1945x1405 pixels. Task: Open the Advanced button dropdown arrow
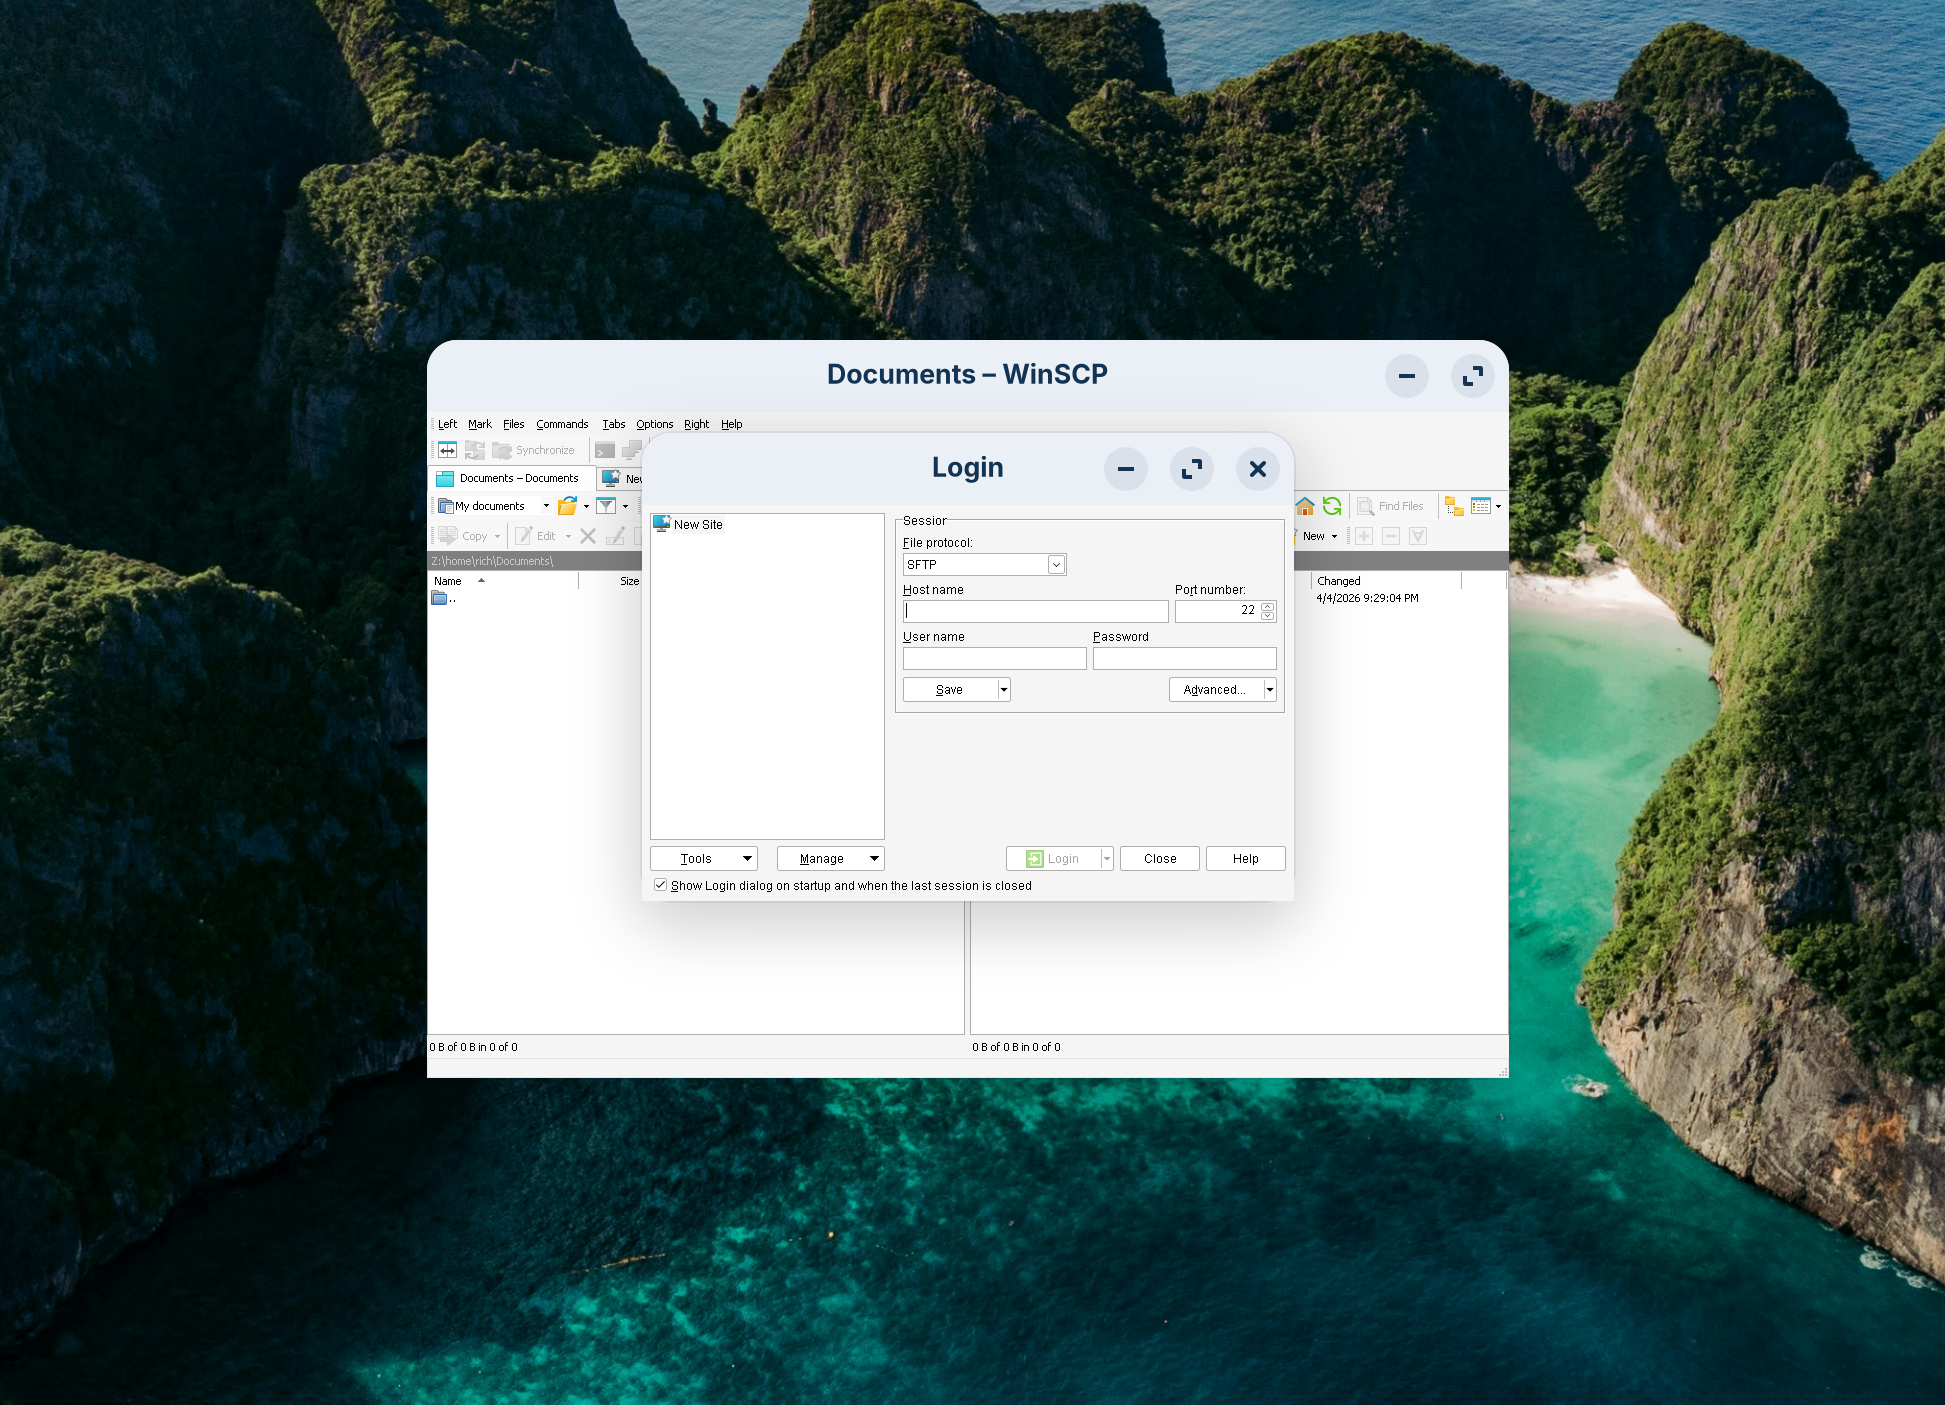[x=1270, y=689]
